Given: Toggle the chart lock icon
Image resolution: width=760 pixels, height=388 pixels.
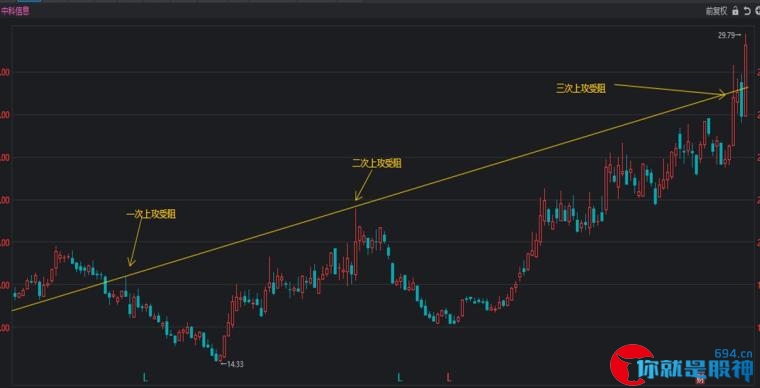Looking at the screenshot, I should [735, 11].
